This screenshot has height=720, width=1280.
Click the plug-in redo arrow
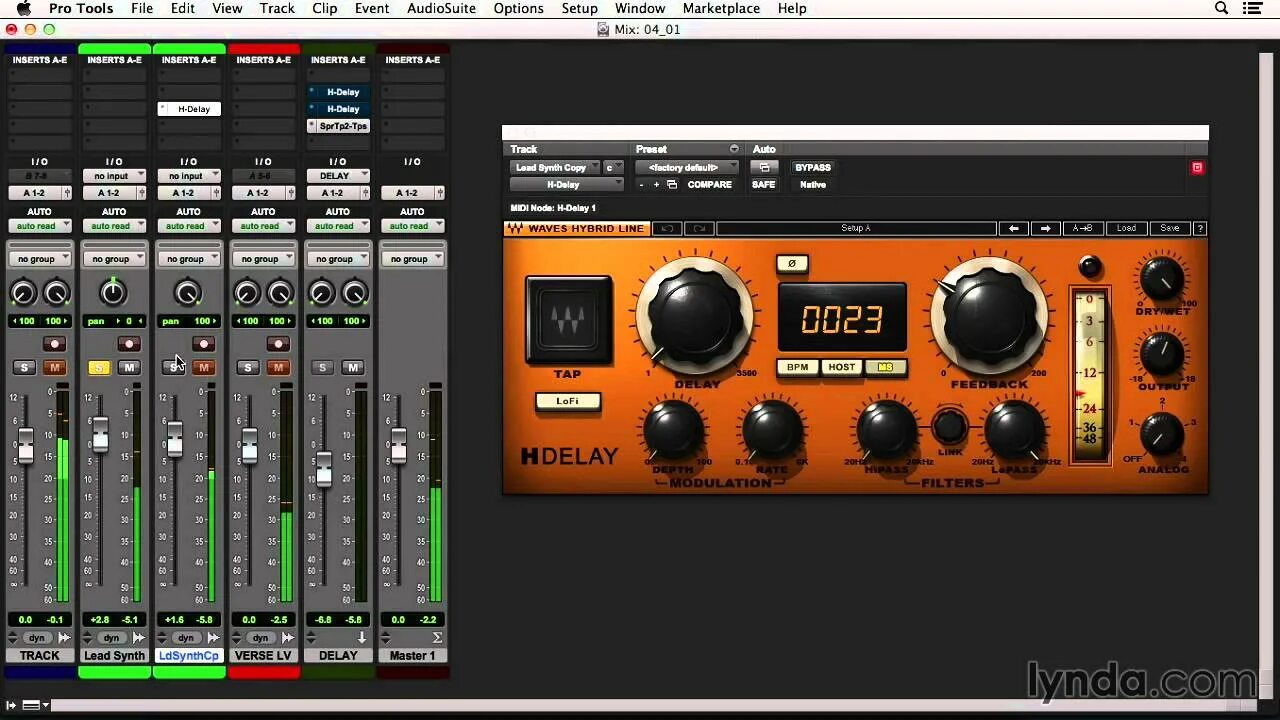[x=697, y=228]
